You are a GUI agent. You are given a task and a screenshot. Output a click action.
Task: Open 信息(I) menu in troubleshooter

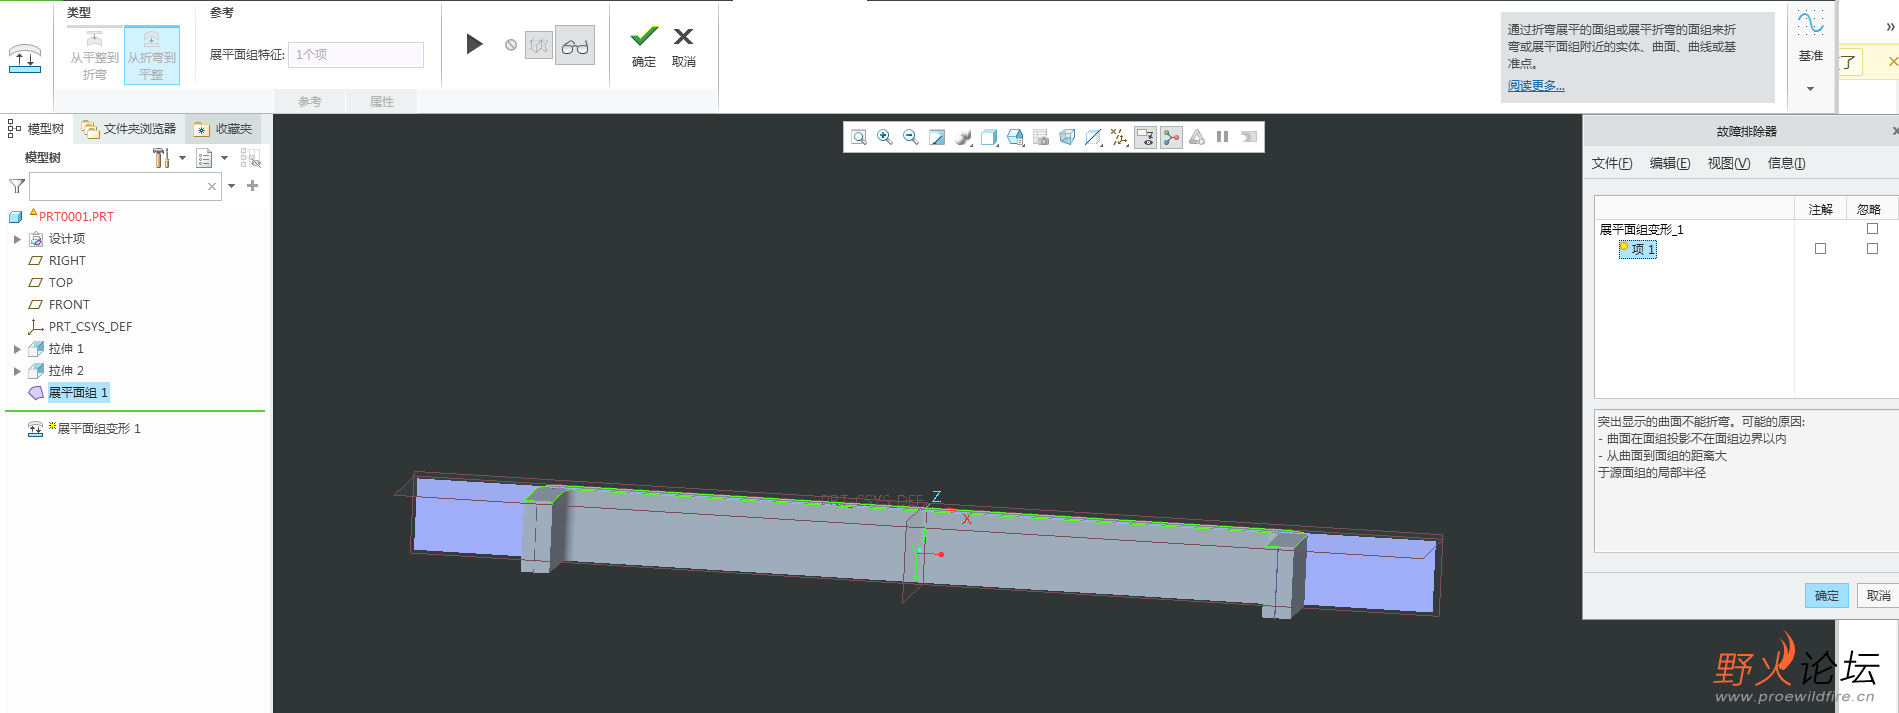pos(1787,163)
